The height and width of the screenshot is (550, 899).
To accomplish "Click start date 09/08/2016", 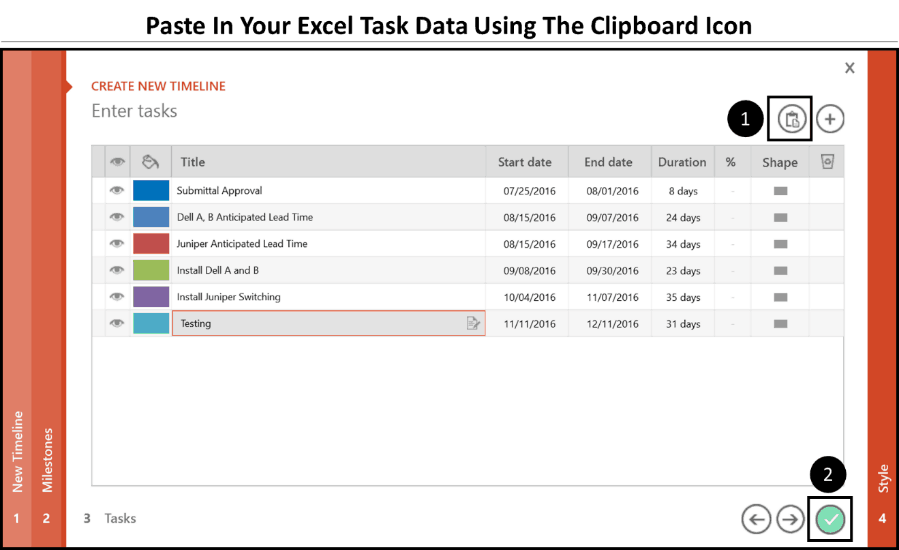I will 529,271.
